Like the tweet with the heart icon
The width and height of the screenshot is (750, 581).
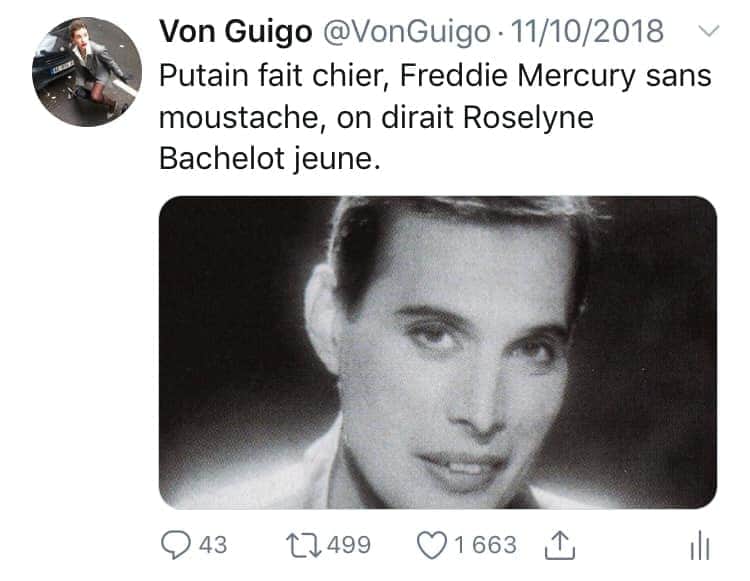pyautogui.click(x=431, y=545)
